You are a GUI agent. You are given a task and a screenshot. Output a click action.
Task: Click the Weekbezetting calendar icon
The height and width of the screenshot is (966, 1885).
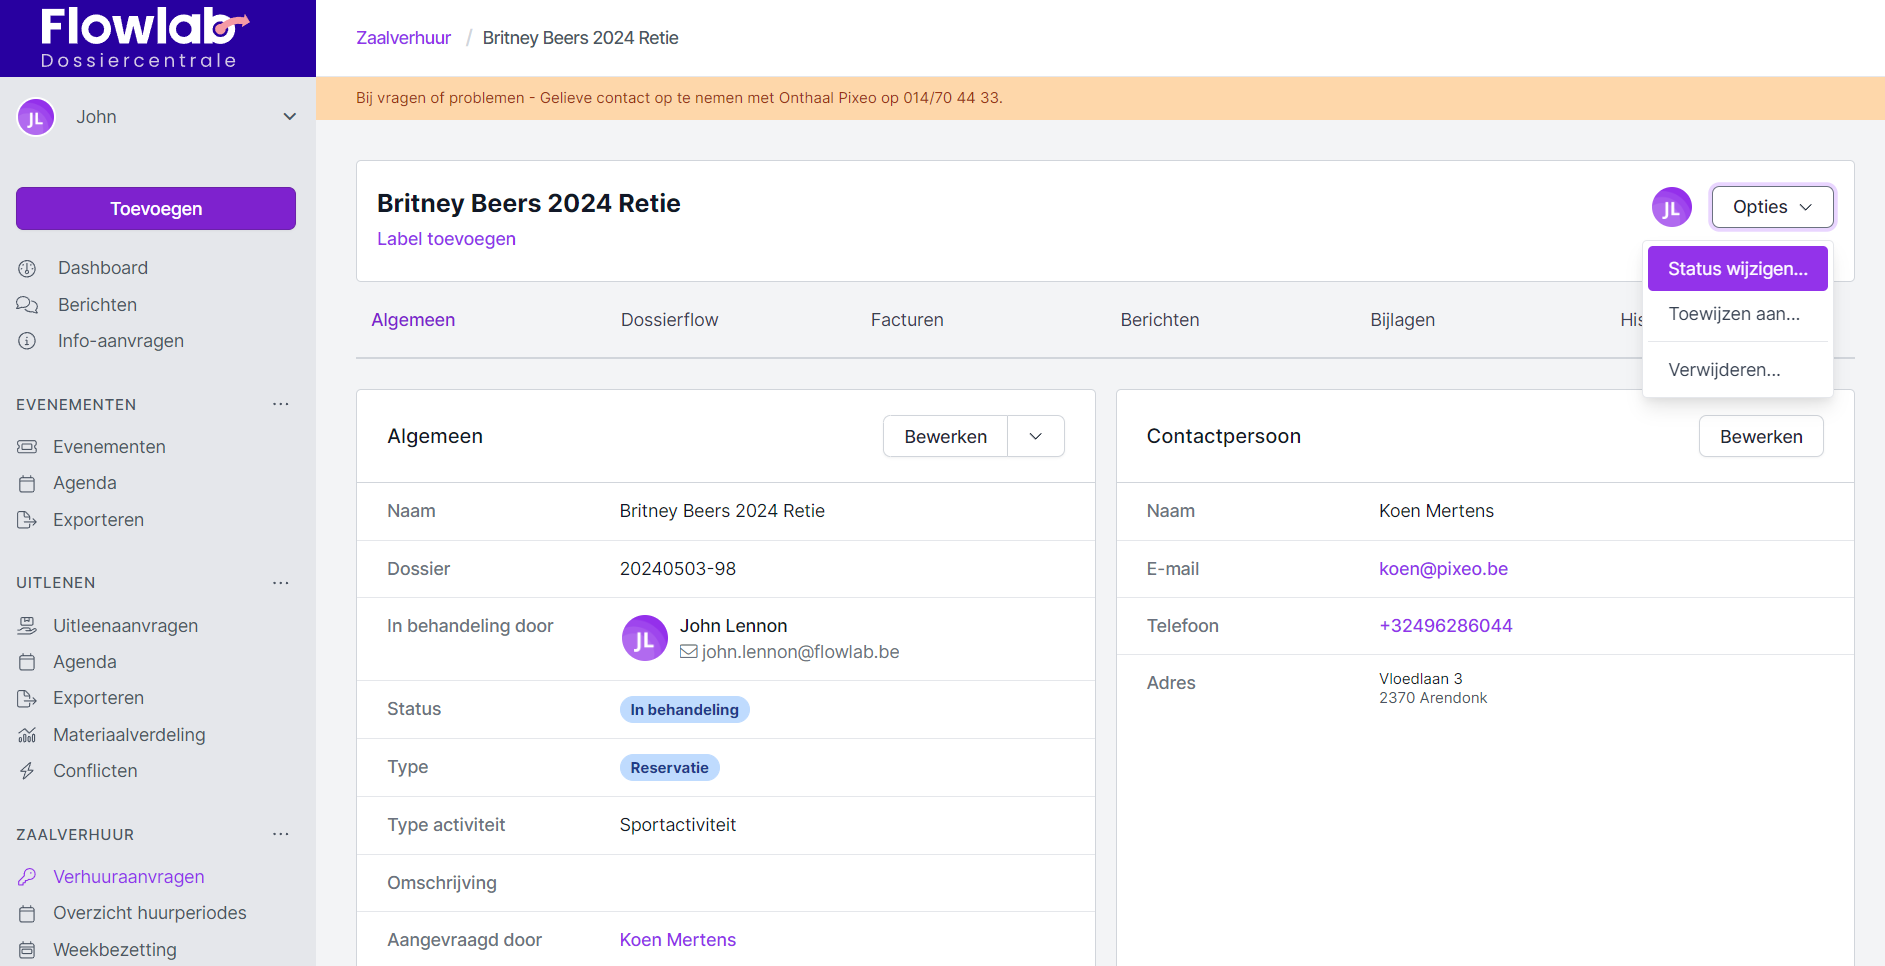pos(27,950)
